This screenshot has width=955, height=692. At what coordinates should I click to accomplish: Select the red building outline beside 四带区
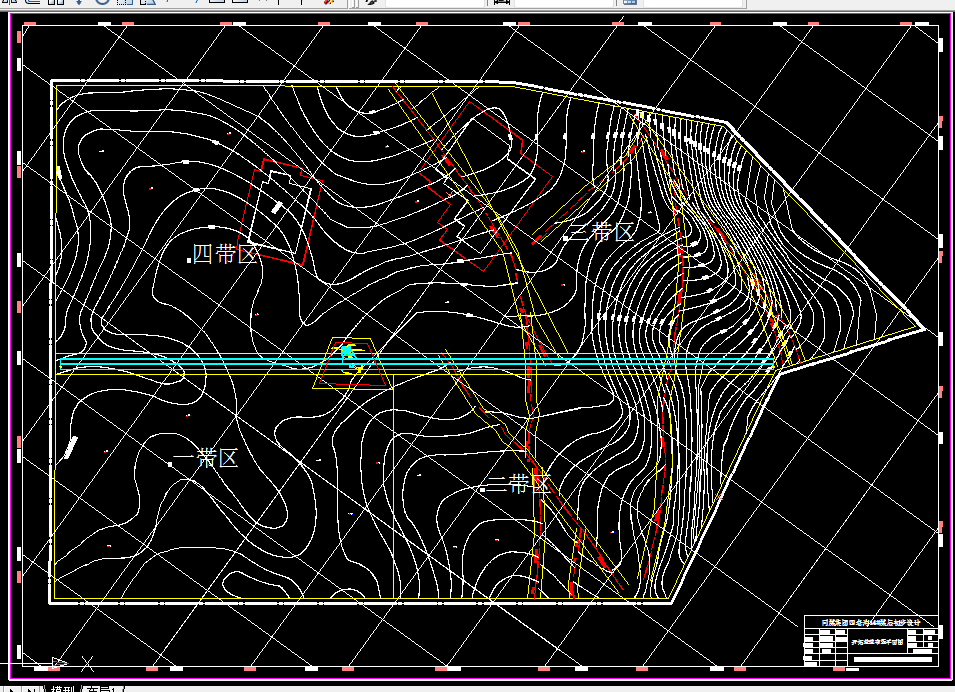click(x=280, y=212)
